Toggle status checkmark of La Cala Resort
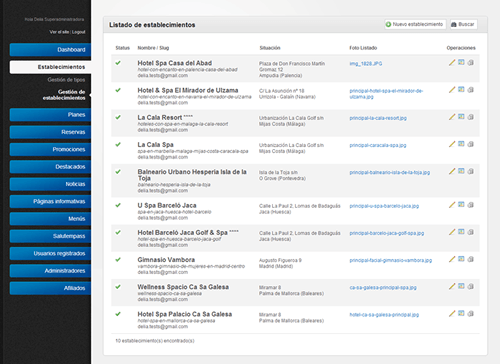 [x=118, y=117]
